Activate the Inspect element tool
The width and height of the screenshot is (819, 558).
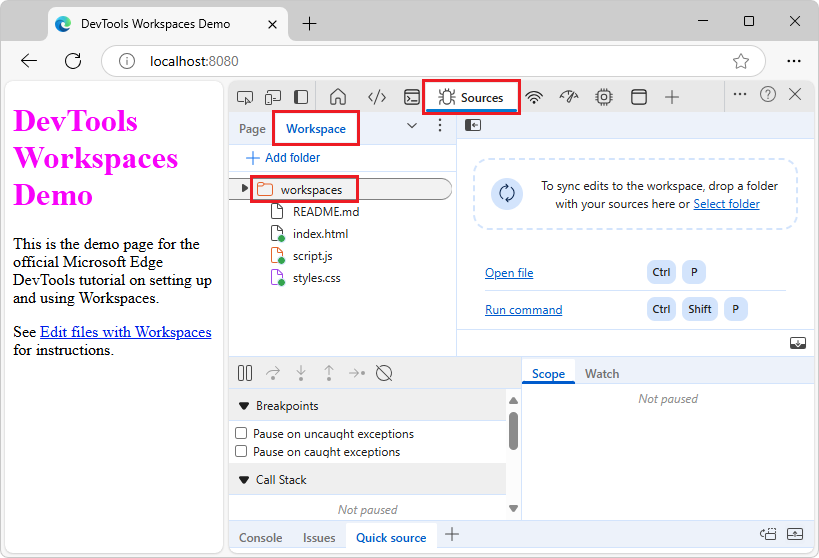[245, 97]
